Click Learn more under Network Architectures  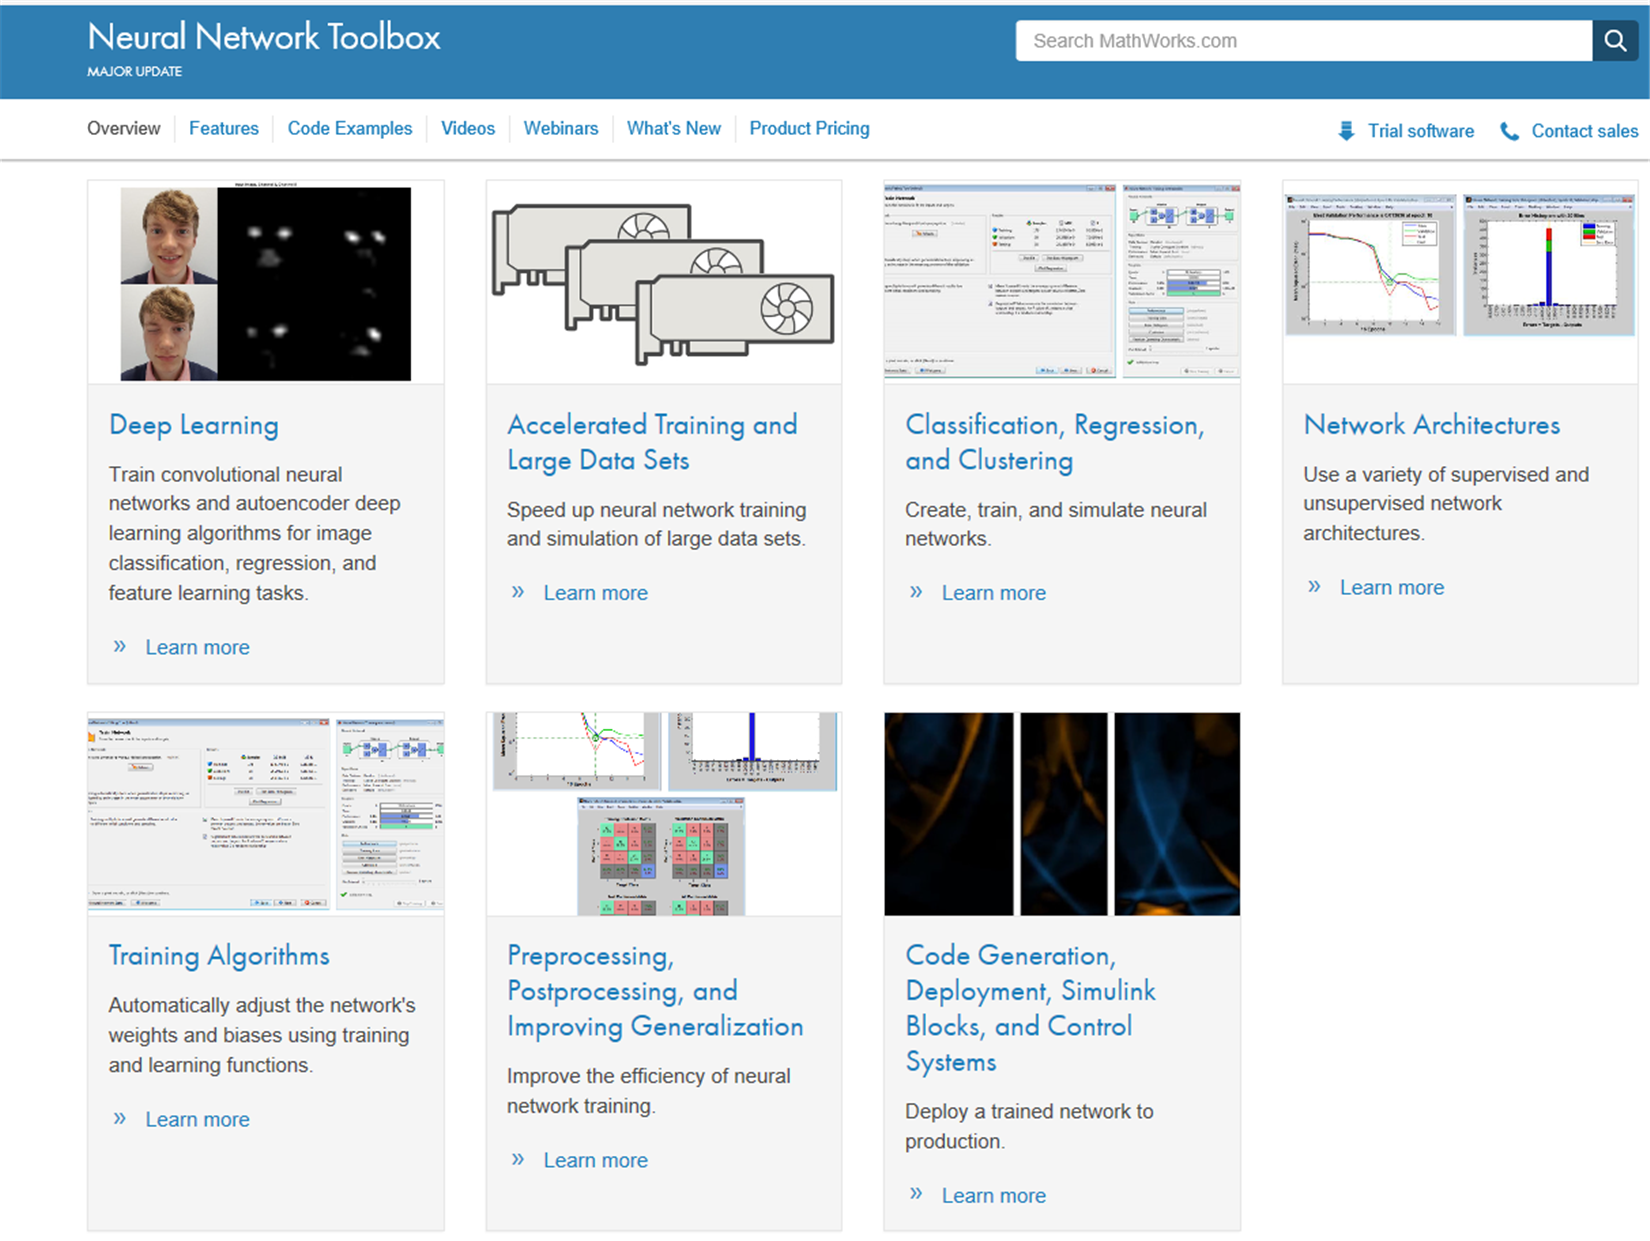click(x=1392, y=588)
